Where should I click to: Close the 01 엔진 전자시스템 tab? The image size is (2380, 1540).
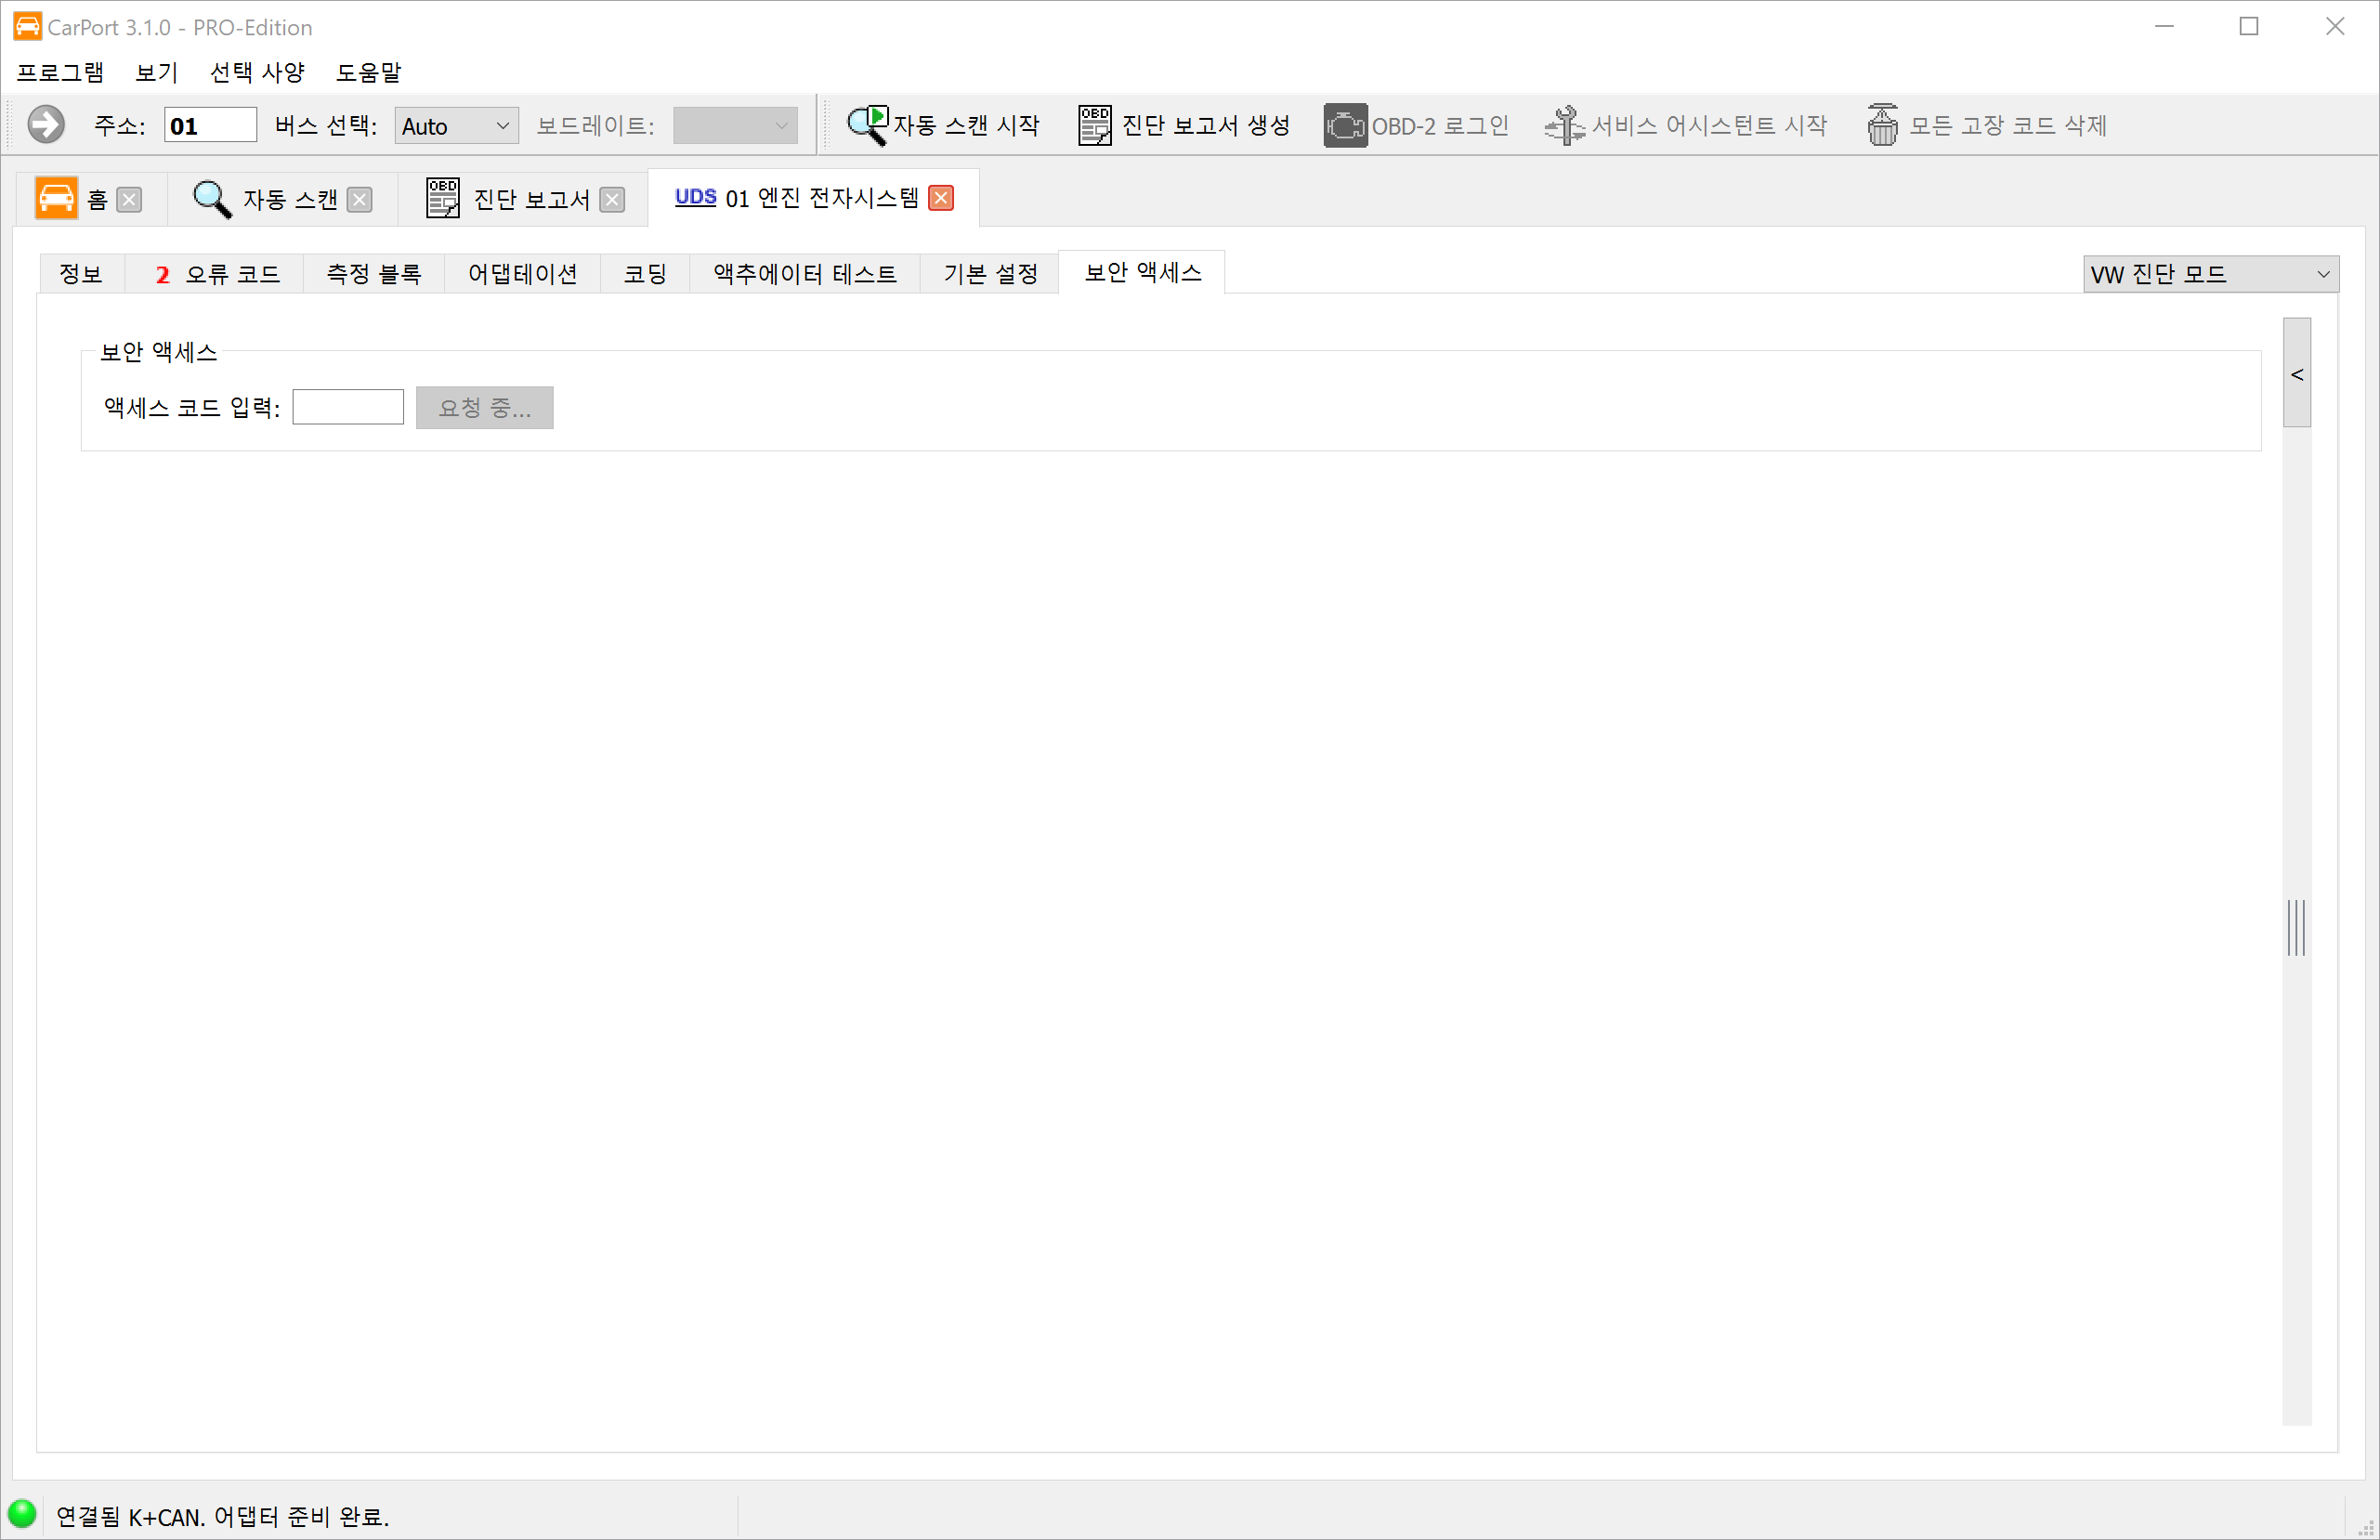[940, 198]
